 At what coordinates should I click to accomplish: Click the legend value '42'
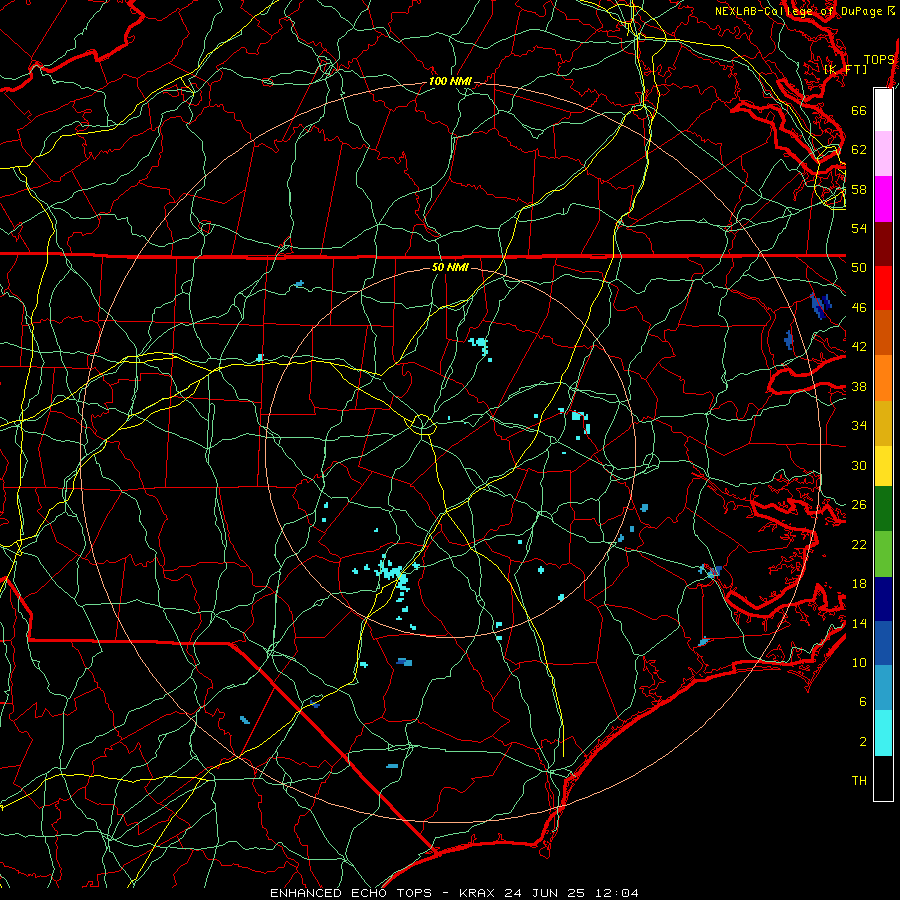coord(859,347)
